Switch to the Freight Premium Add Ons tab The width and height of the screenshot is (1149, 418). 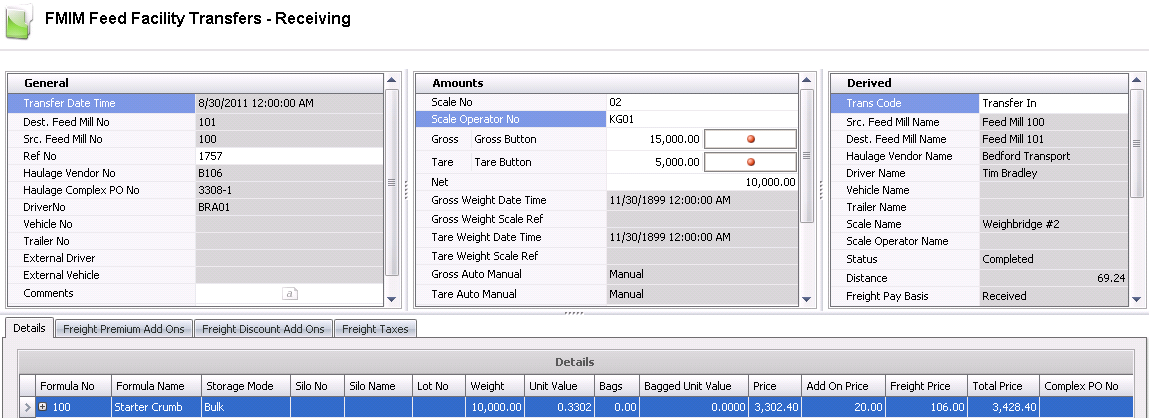[x=123, y=328]
